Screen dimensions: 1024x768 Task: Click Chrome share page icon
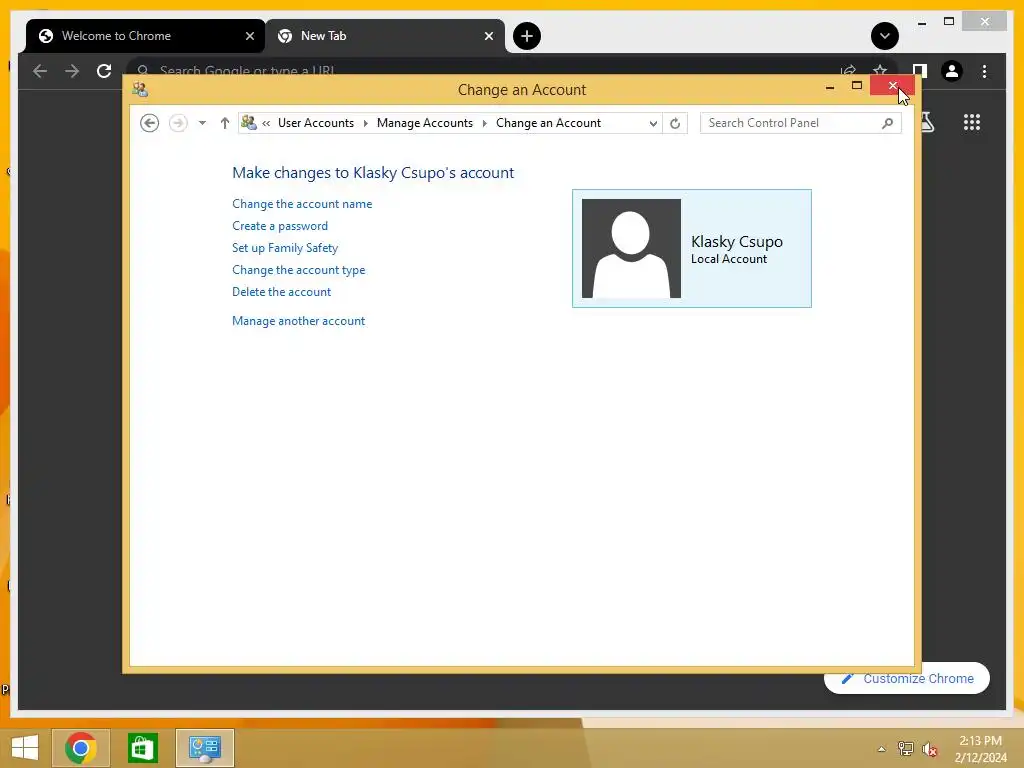point(848,69)
